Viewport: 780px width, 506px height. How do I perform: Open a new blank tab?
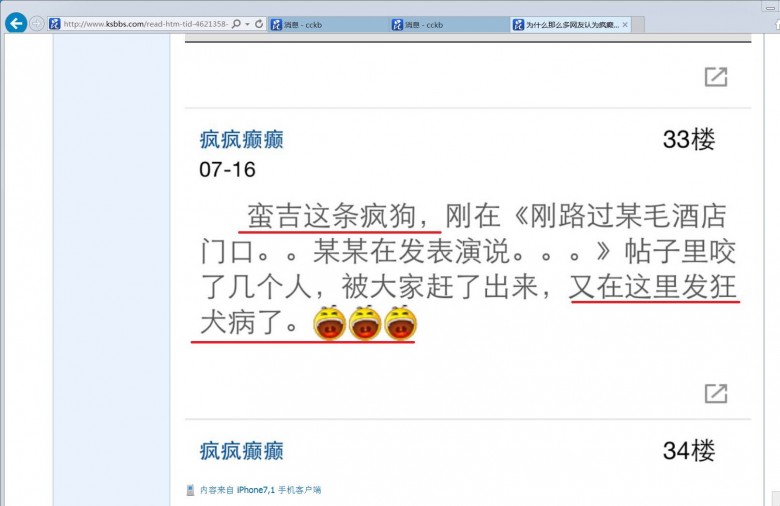point(638,25)
